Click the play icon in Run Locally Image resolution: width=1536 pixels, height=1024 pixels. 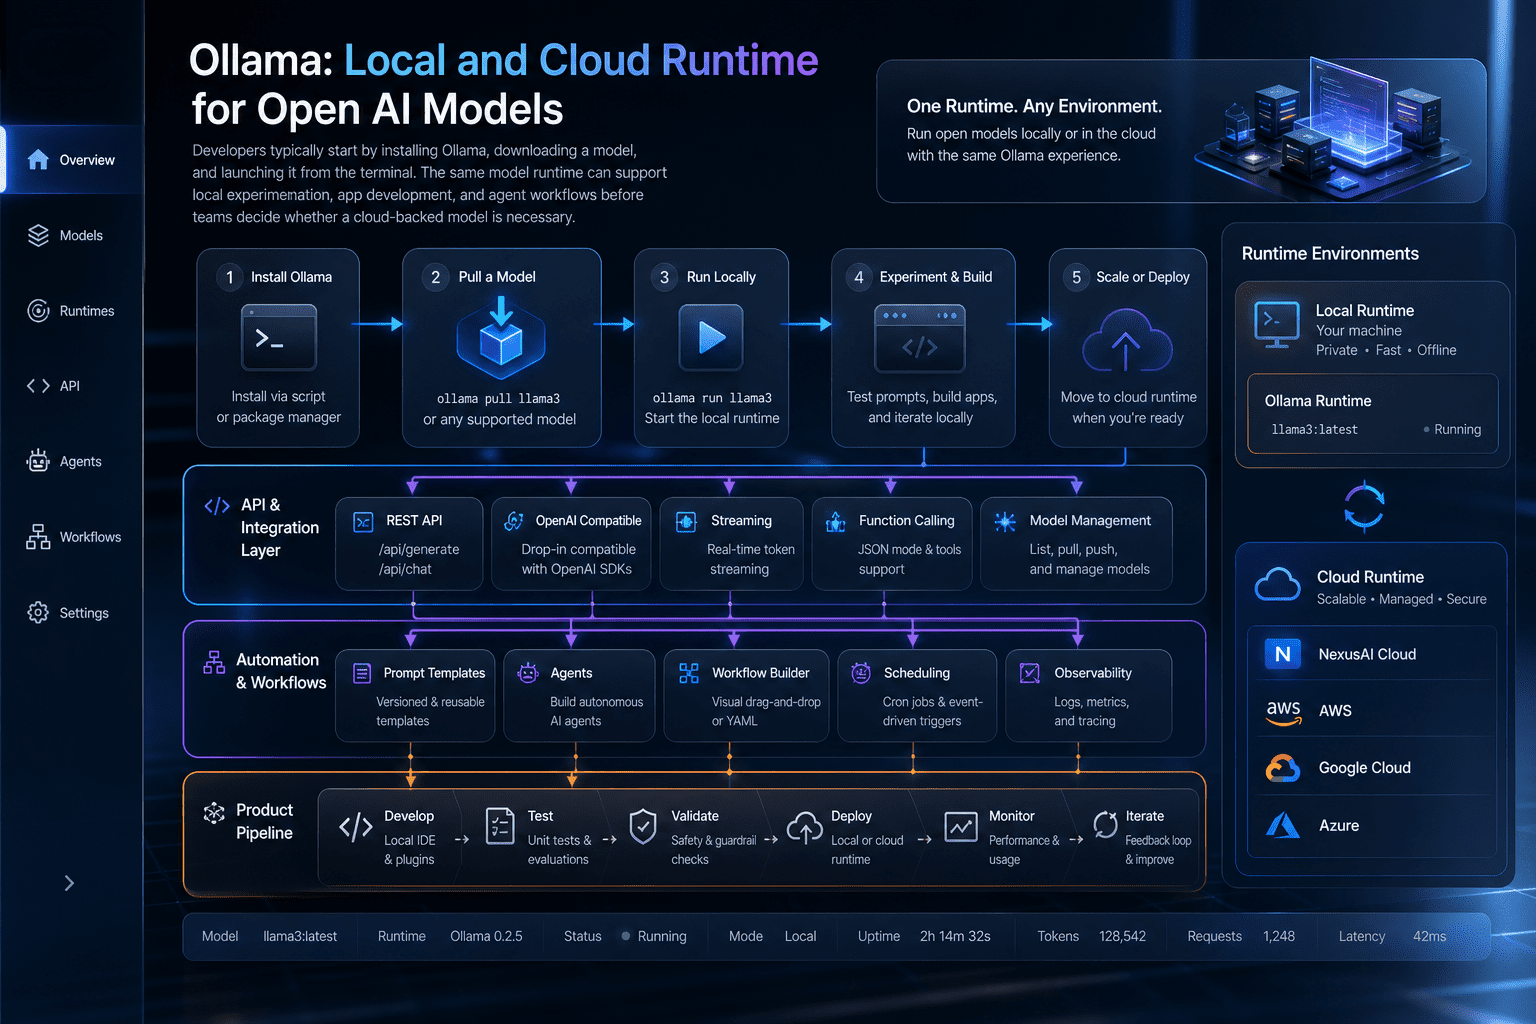click(x=711, y=337)
